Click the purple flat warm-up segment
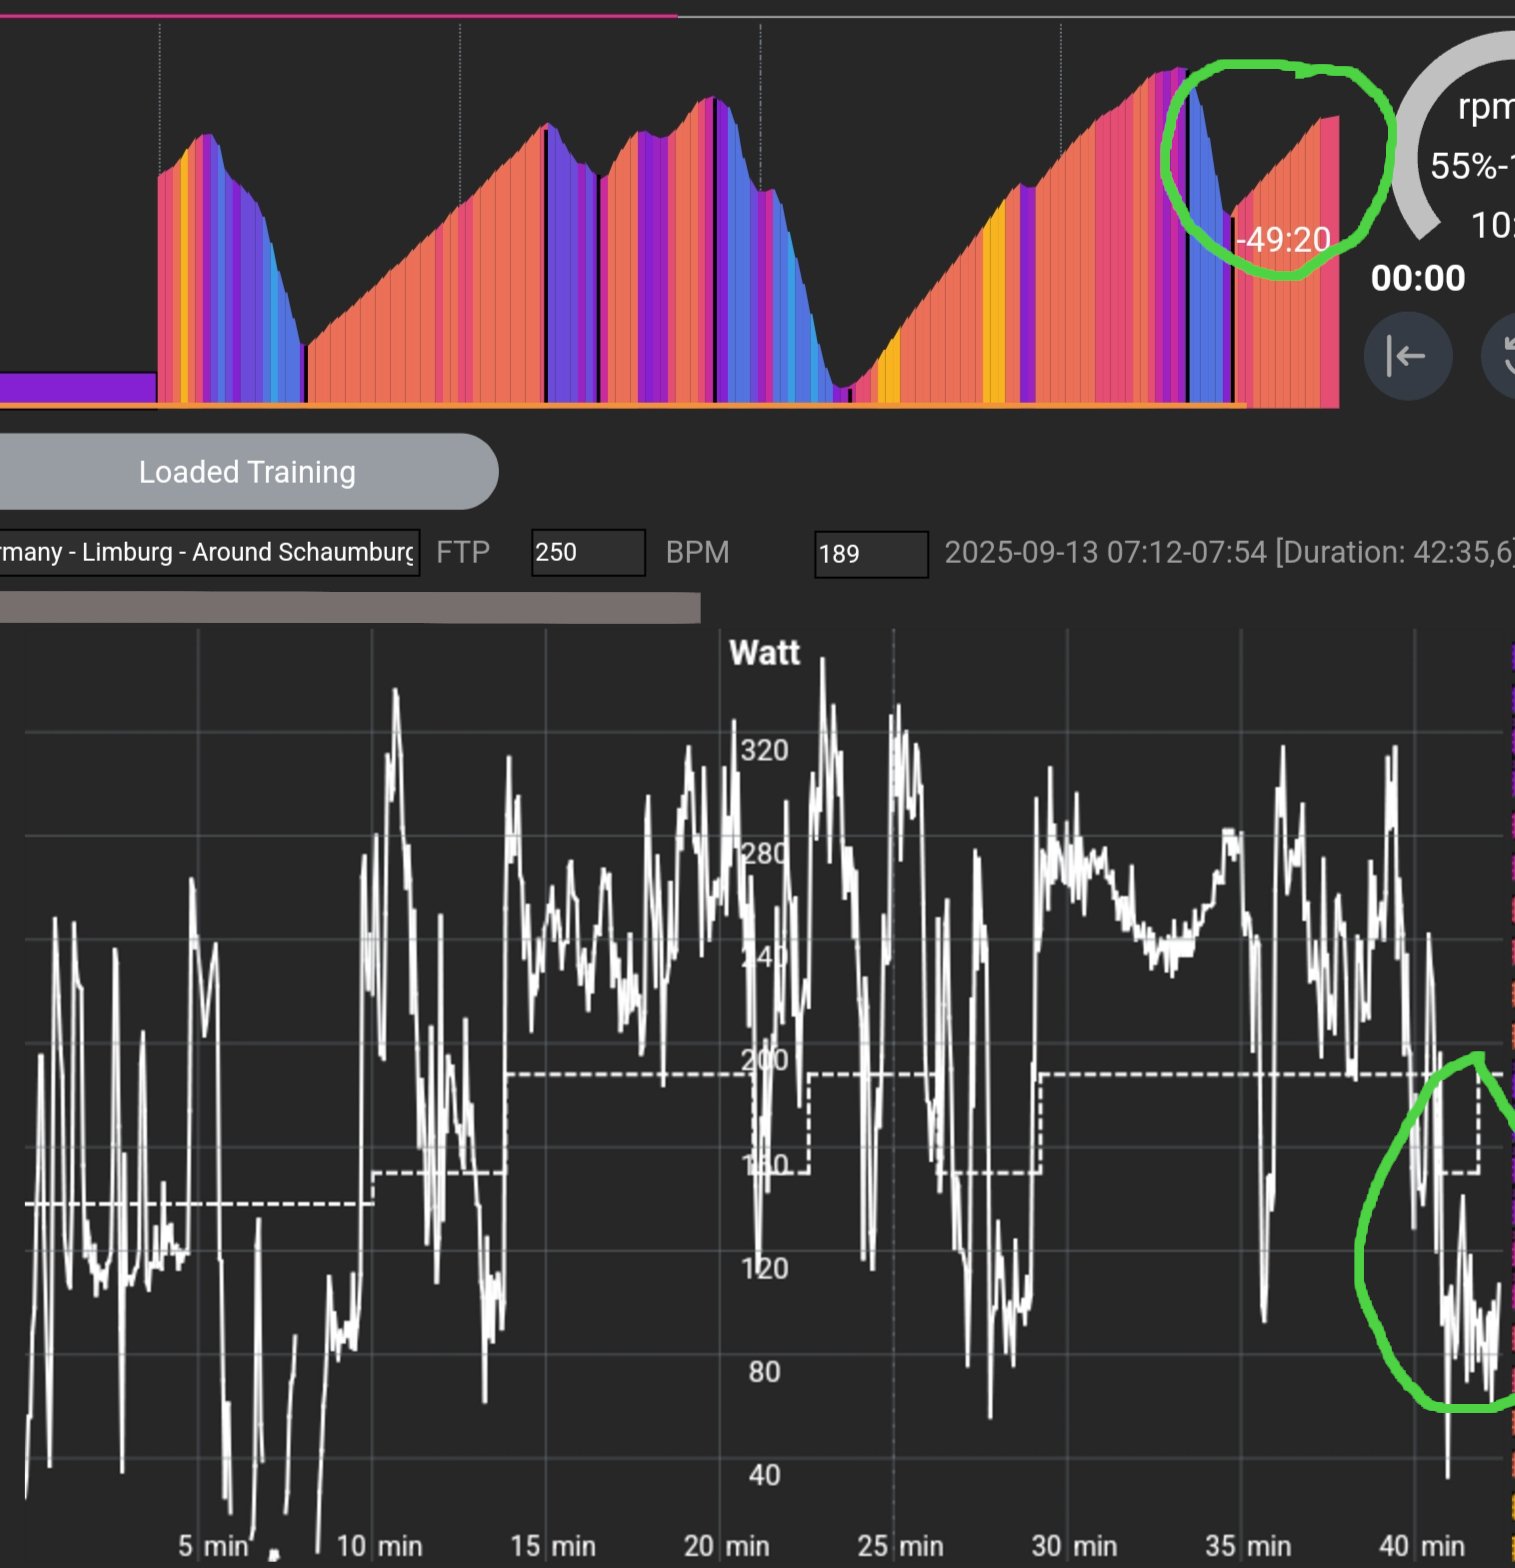1515x1568 pixels. point(78,387)
